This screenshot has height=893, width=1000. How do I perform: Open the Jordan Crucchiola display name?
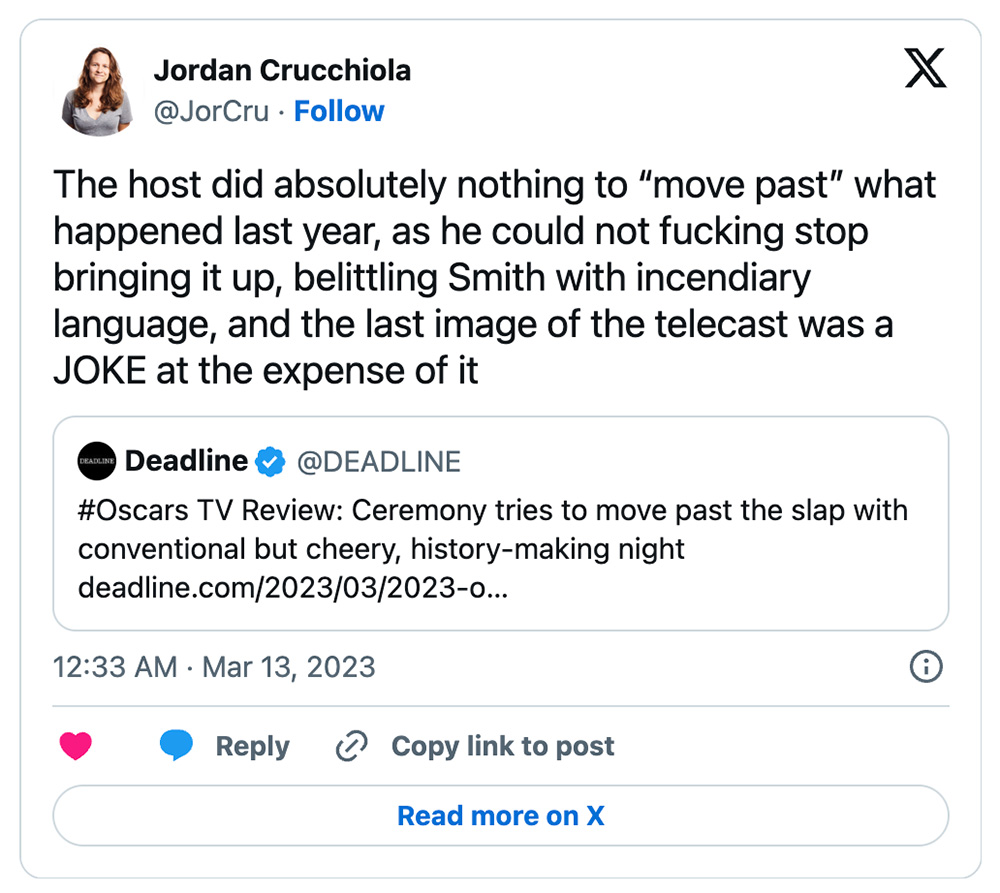coord(283,70)
